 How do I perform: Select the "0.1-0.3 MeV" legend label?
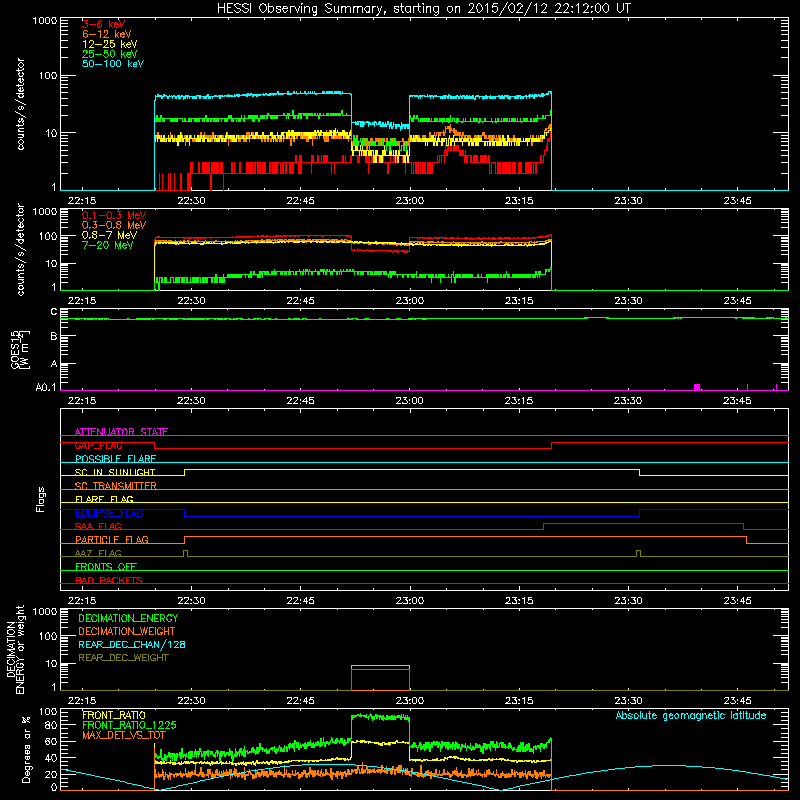[x=114, y=215]
